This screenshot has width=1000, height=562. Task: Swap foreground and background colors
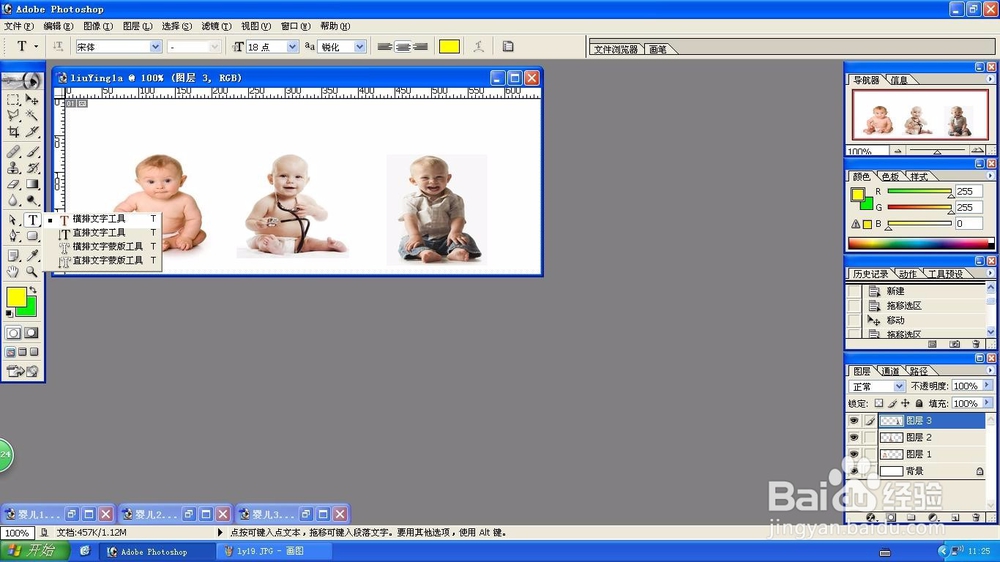(33, 291)
